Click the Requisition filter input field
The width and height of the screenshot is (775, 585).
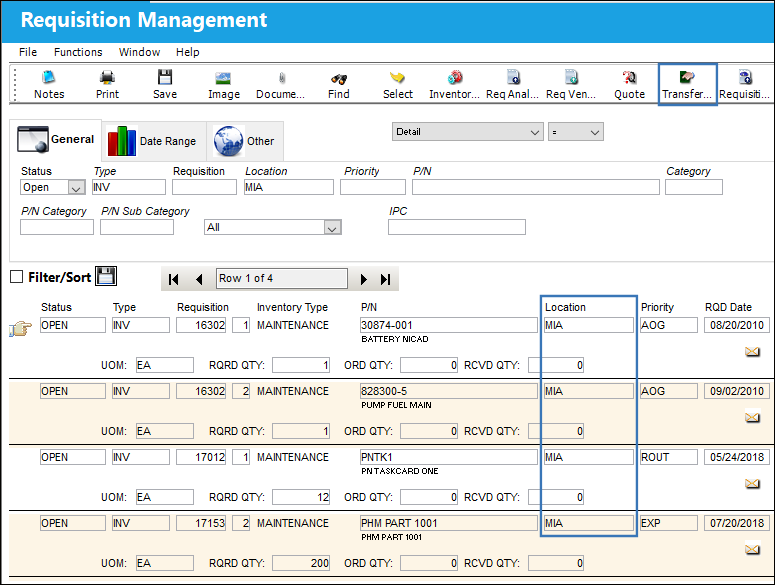click(x=204, y=187)
